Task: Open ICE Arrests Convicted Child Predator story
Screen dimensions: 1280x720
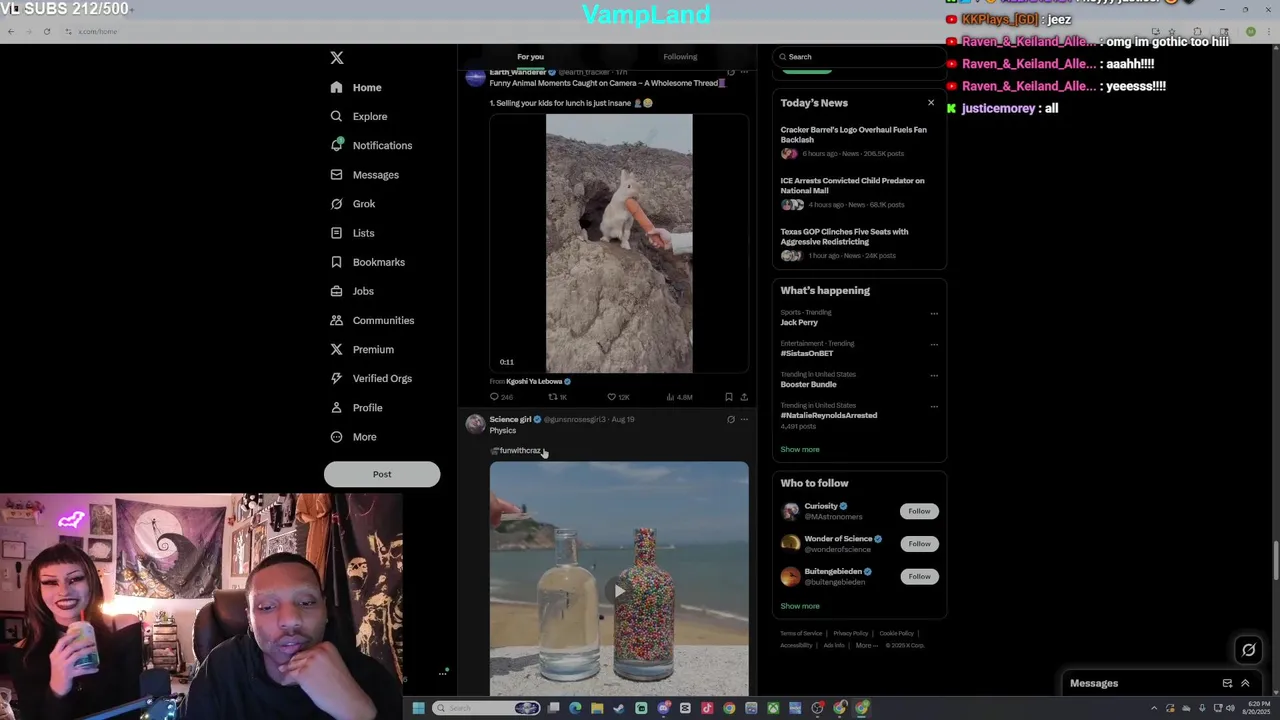Action: (853, 186)
